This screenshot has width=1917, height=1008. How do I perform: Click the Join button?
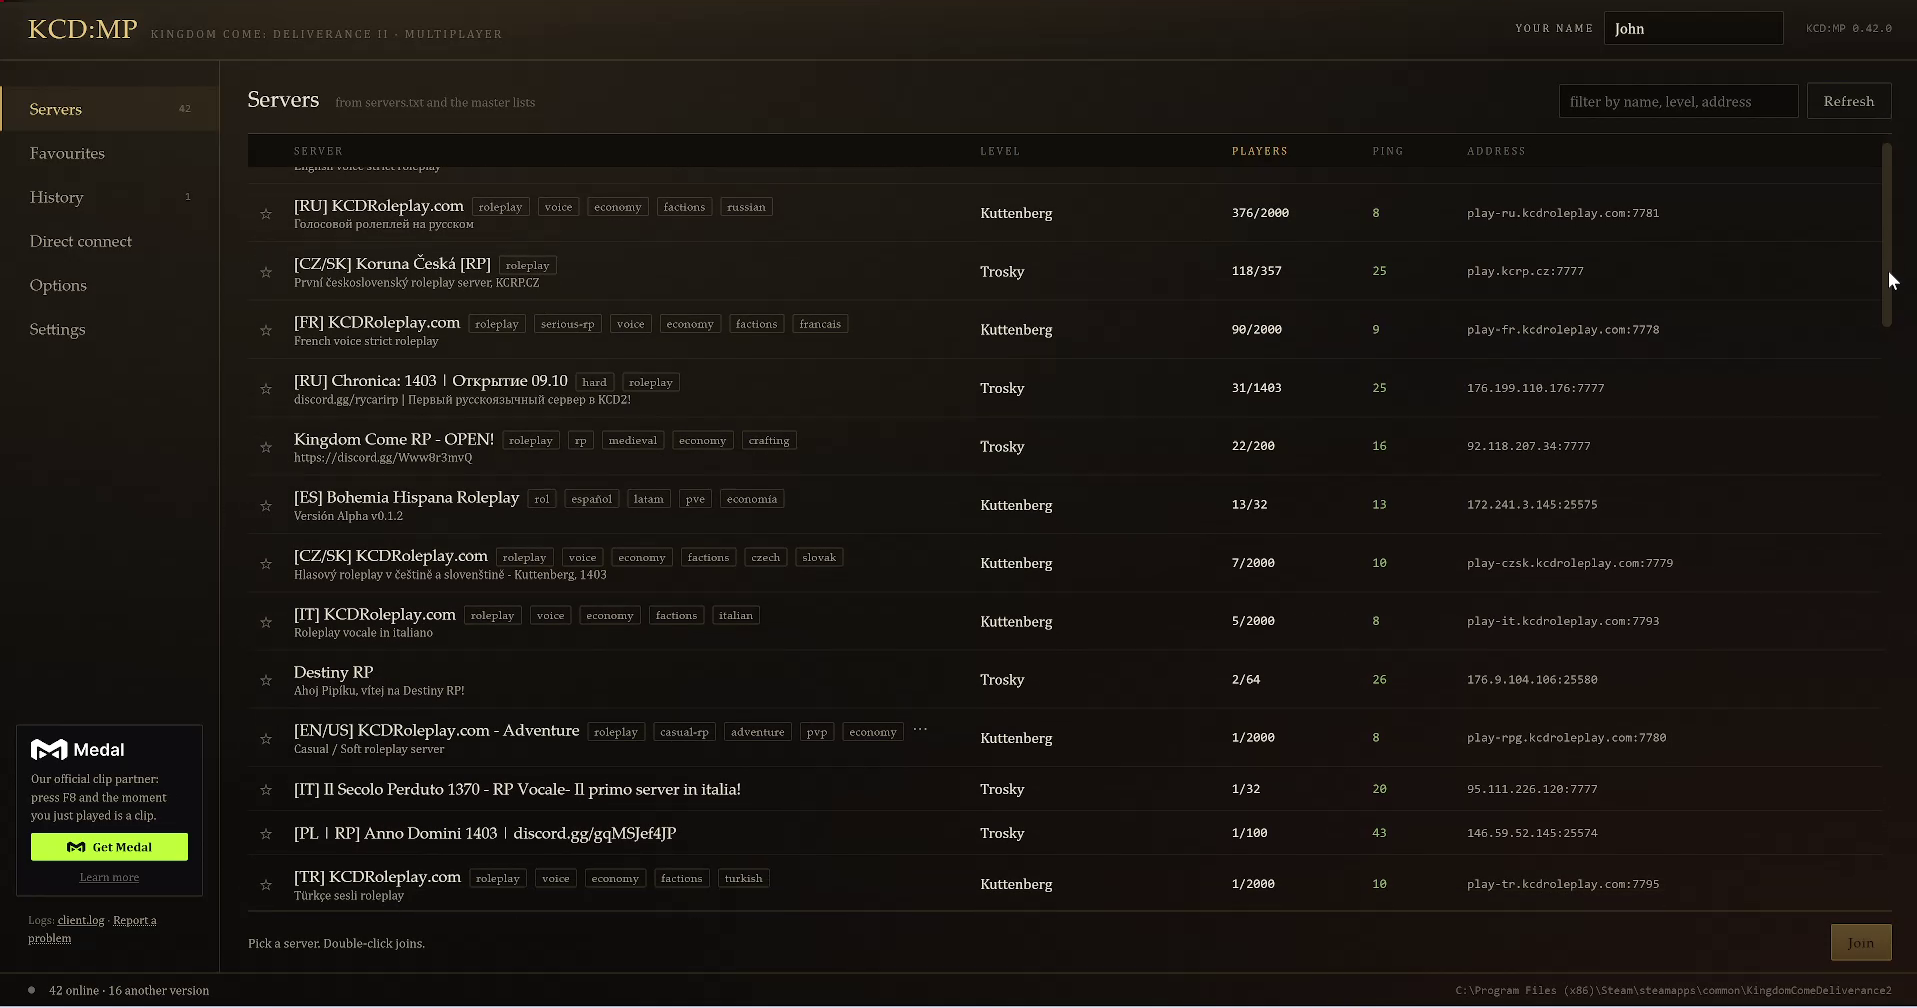1860,943
